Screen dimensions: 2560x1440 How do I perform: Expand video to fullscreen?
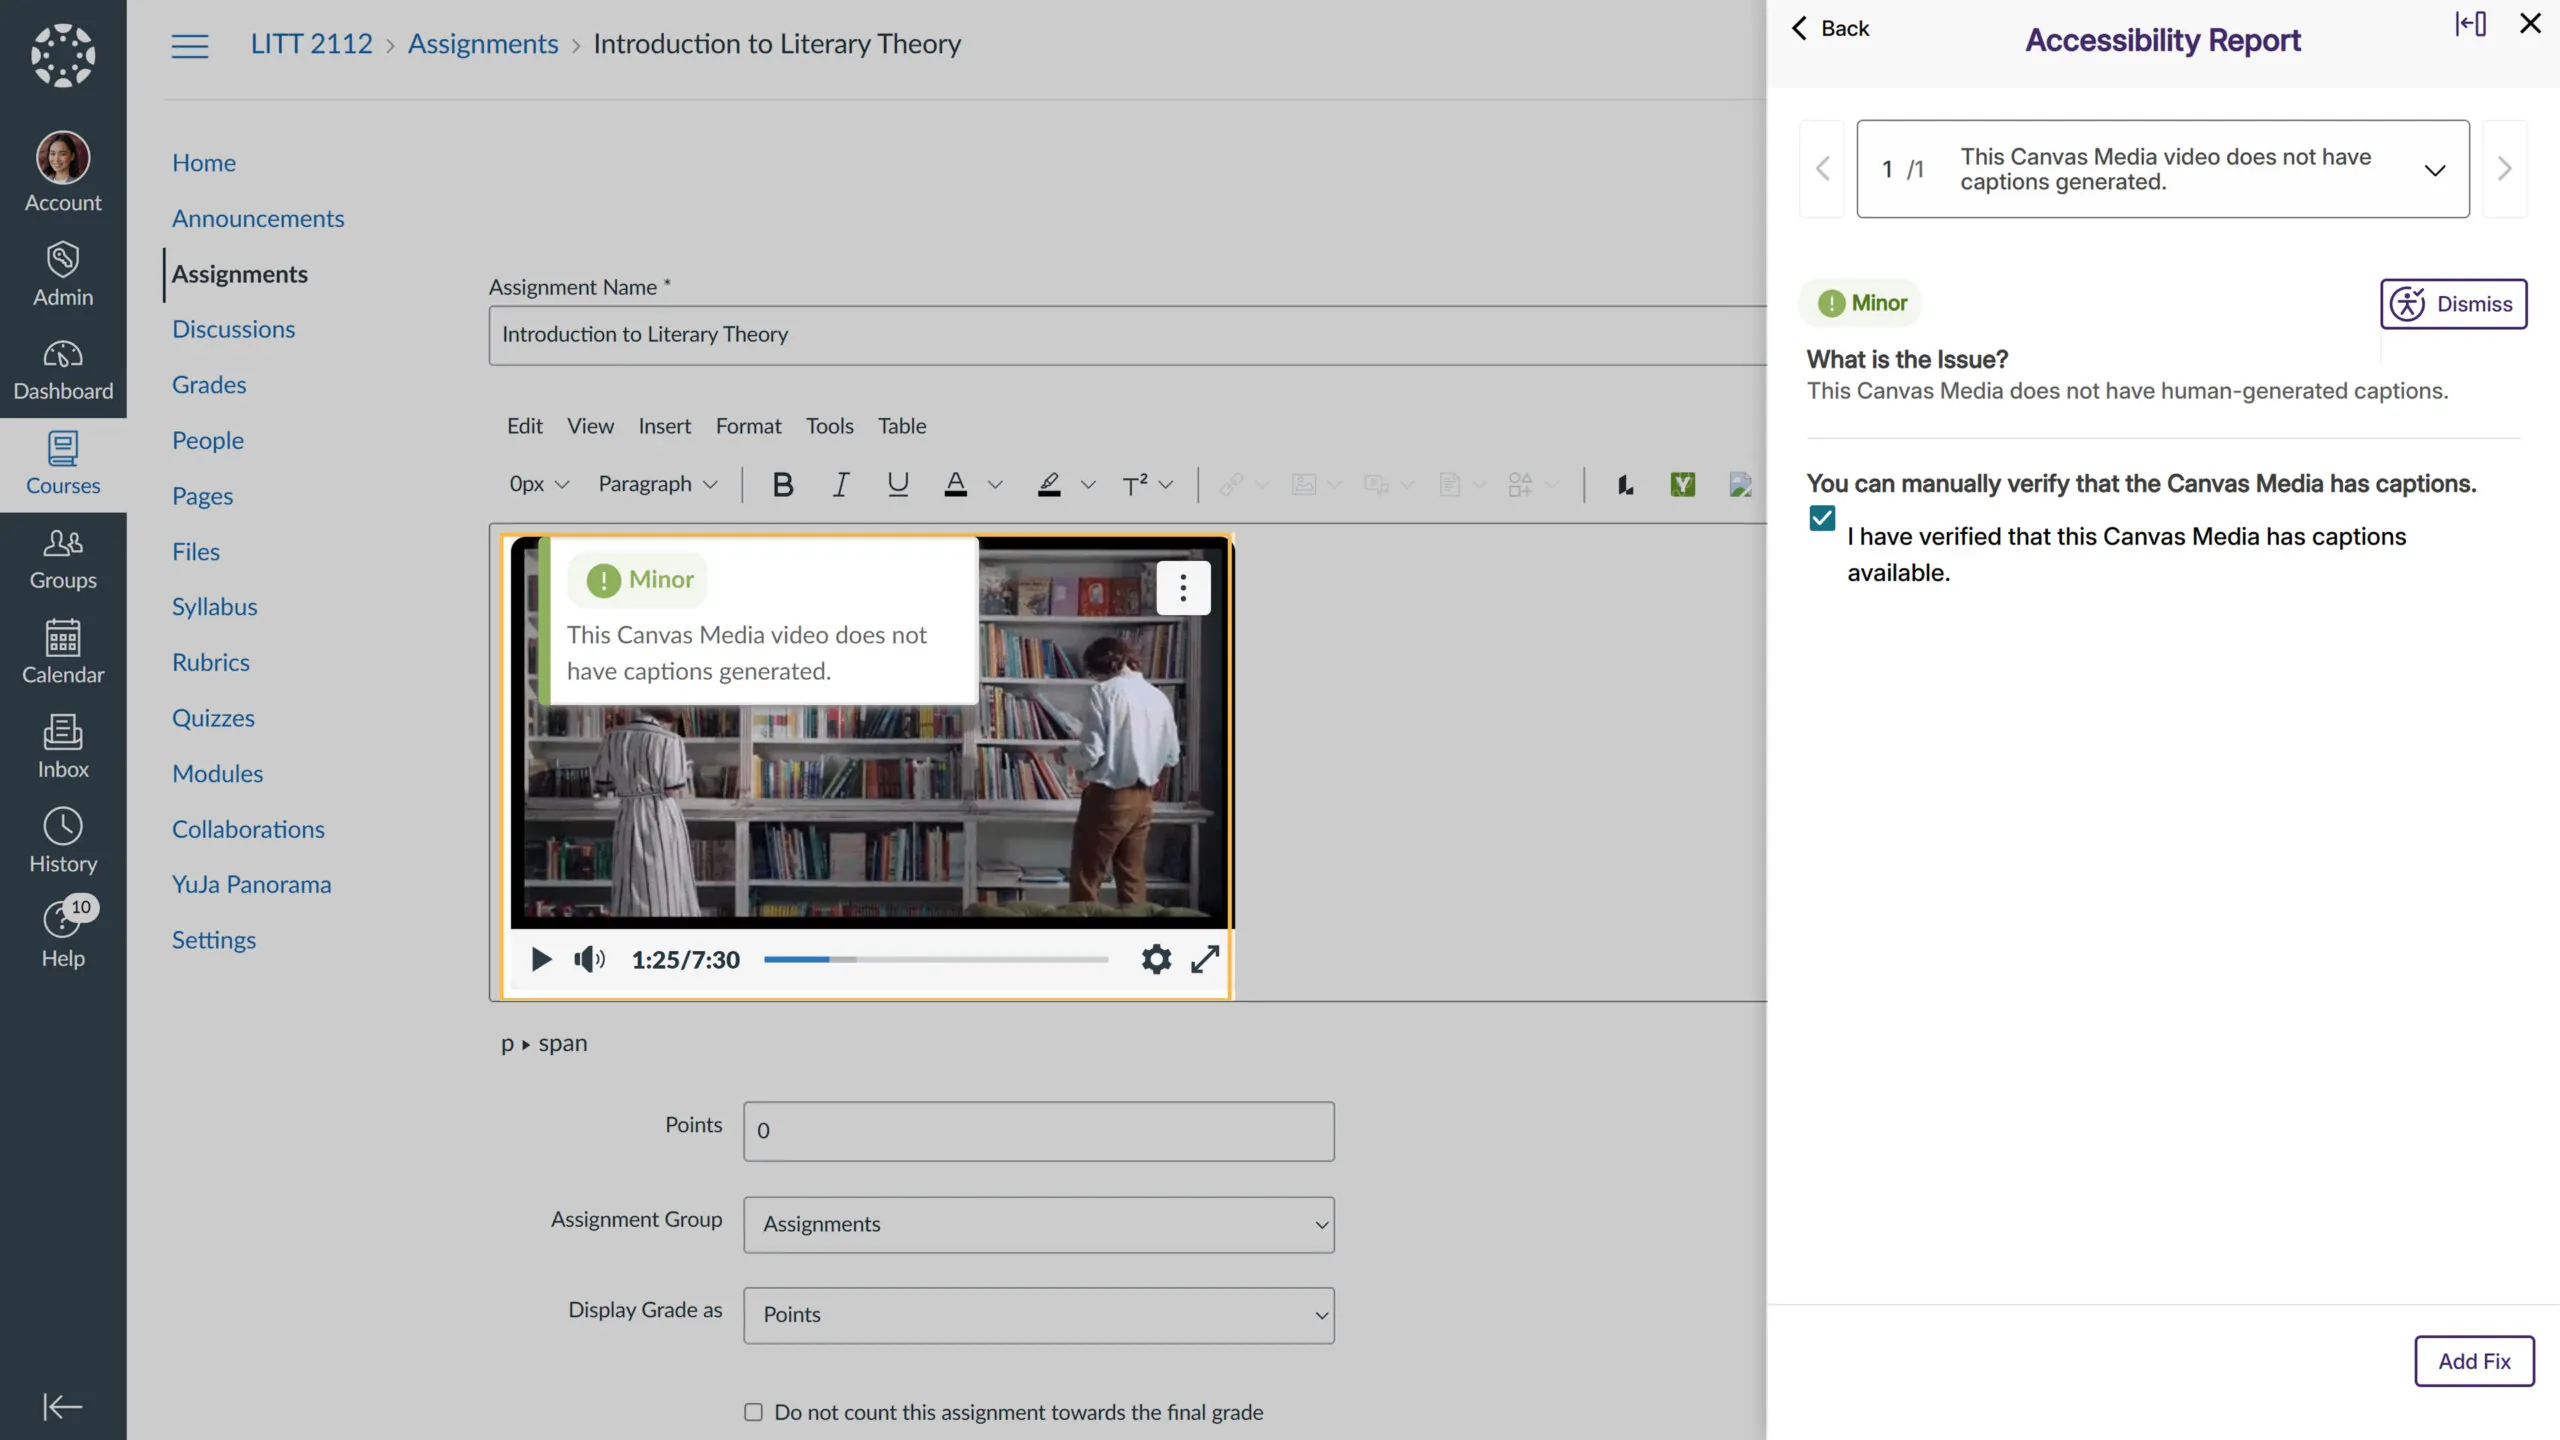(x=1205, y=959)
